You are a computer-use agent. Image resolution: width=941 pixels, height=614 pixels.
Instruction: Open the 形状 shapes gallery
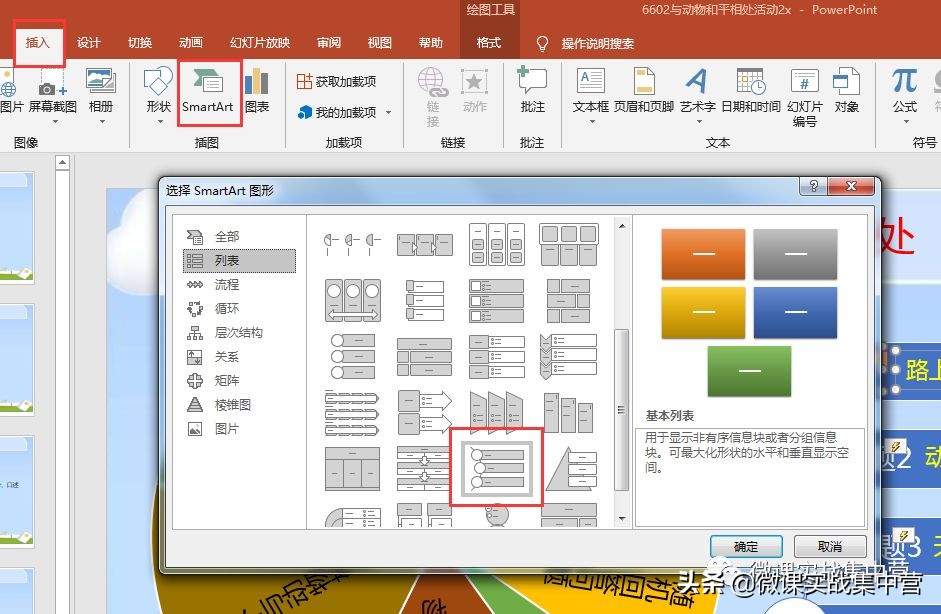[158, 93]
